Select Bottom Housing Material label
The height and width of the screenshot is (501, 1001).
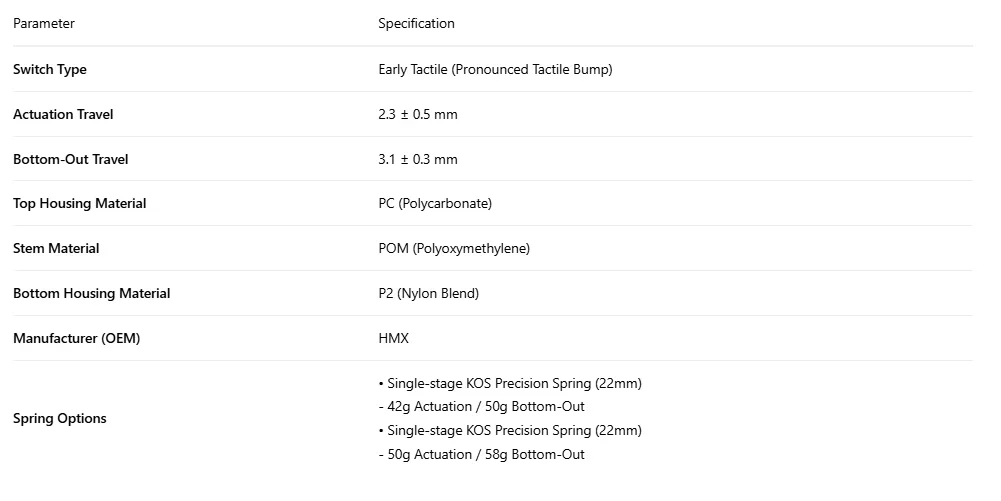click(91, 294)
